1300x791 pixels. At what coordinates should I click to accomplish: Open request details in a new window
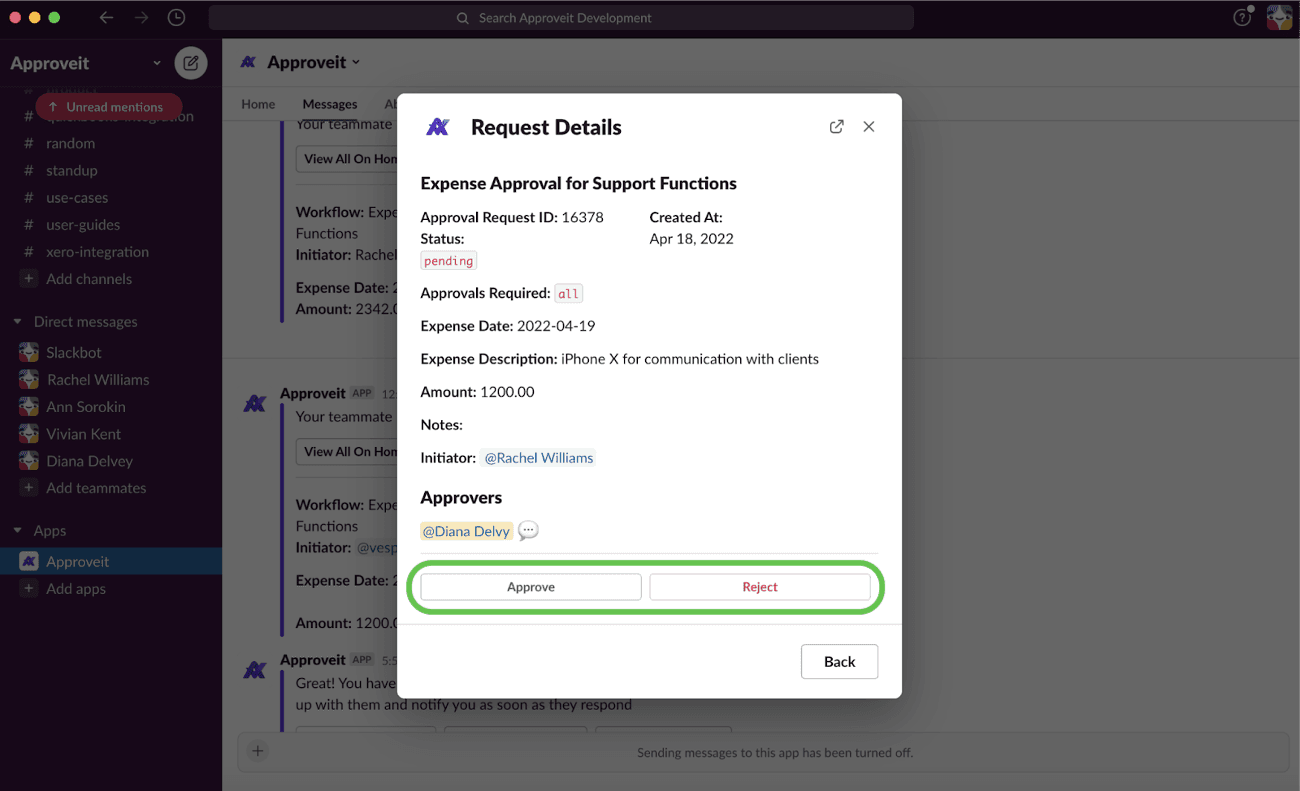[837, 127]
